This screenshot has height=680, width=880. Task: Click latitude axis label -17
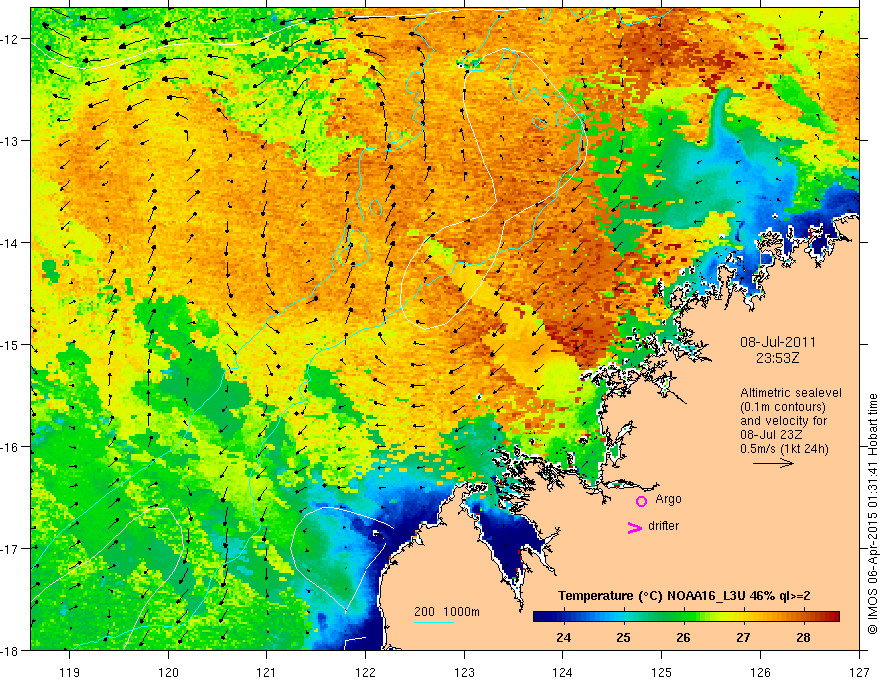[x=11, y=549]
